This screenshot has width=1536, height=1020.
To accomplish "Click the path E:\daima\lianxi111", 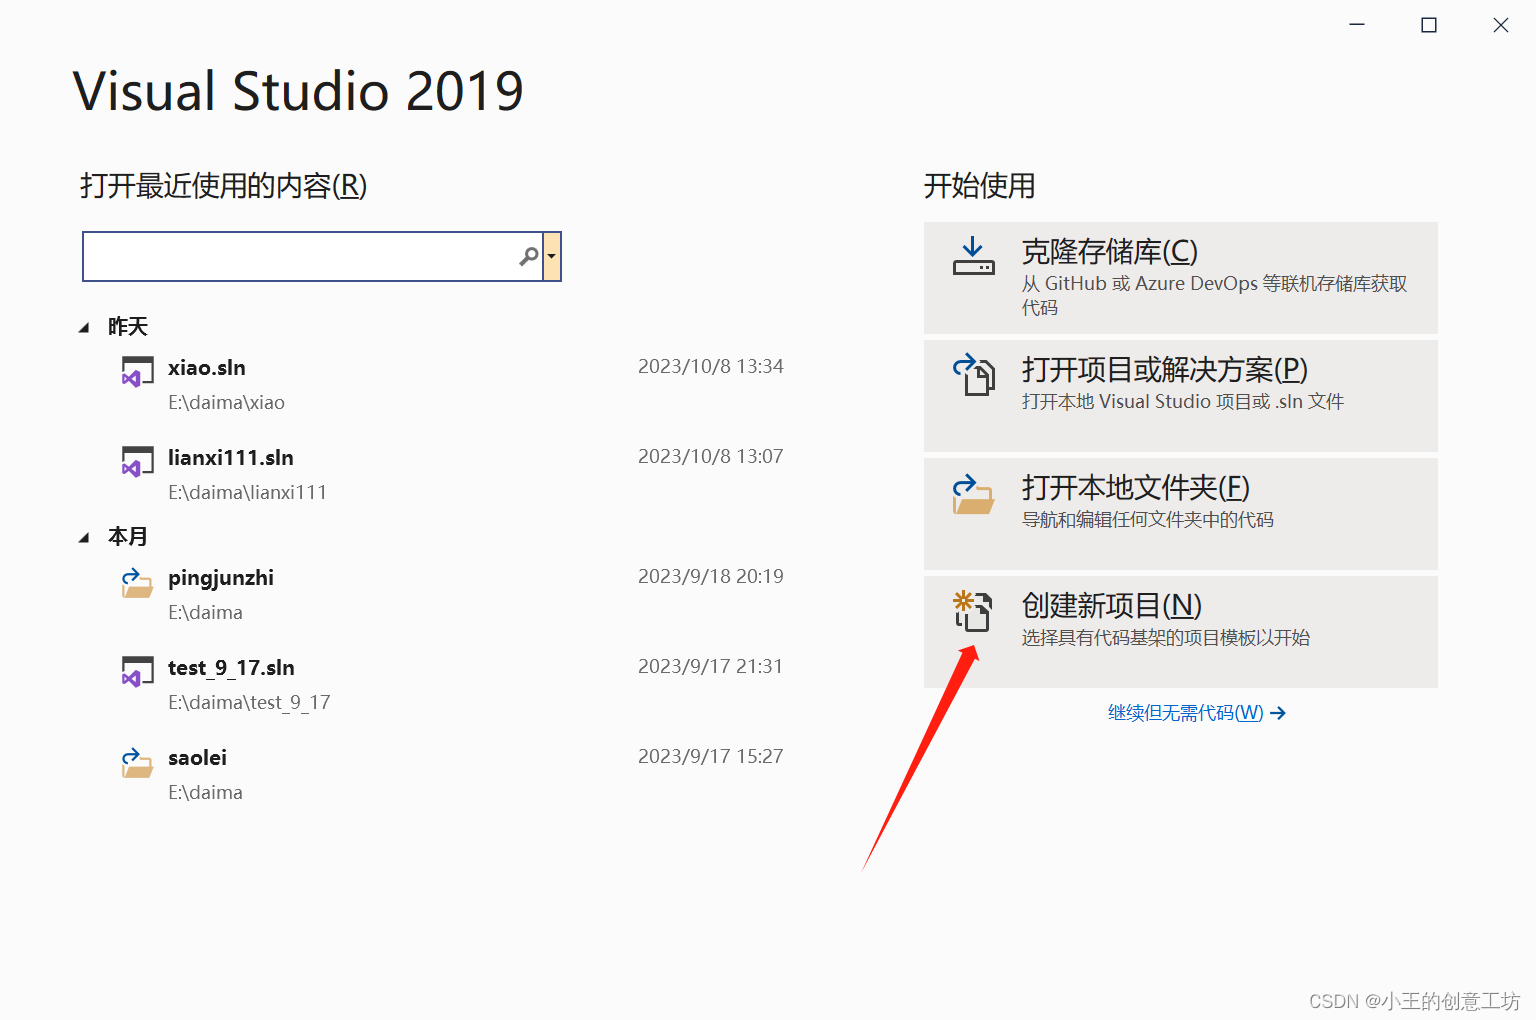I will tap(247, 493).
